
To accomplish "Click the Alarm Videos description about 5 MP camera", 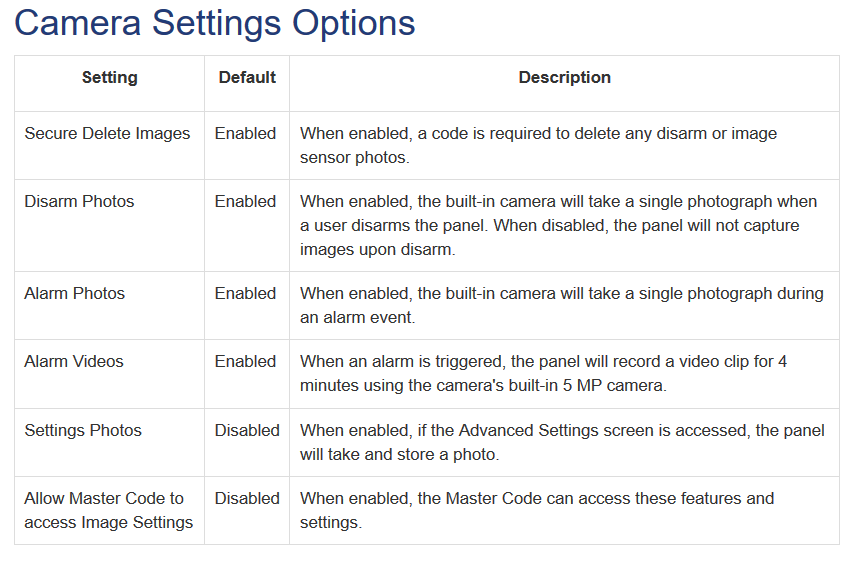I will click(543, 373).
